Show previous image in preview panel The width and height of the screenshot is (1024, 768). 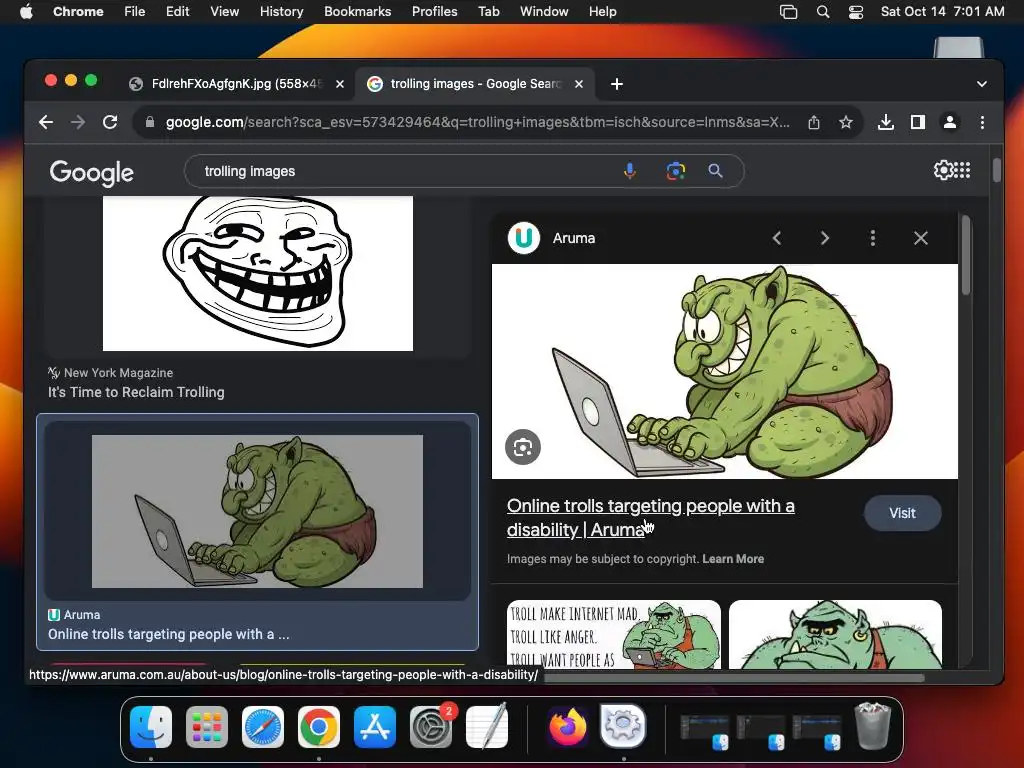[x=776, y=238]
